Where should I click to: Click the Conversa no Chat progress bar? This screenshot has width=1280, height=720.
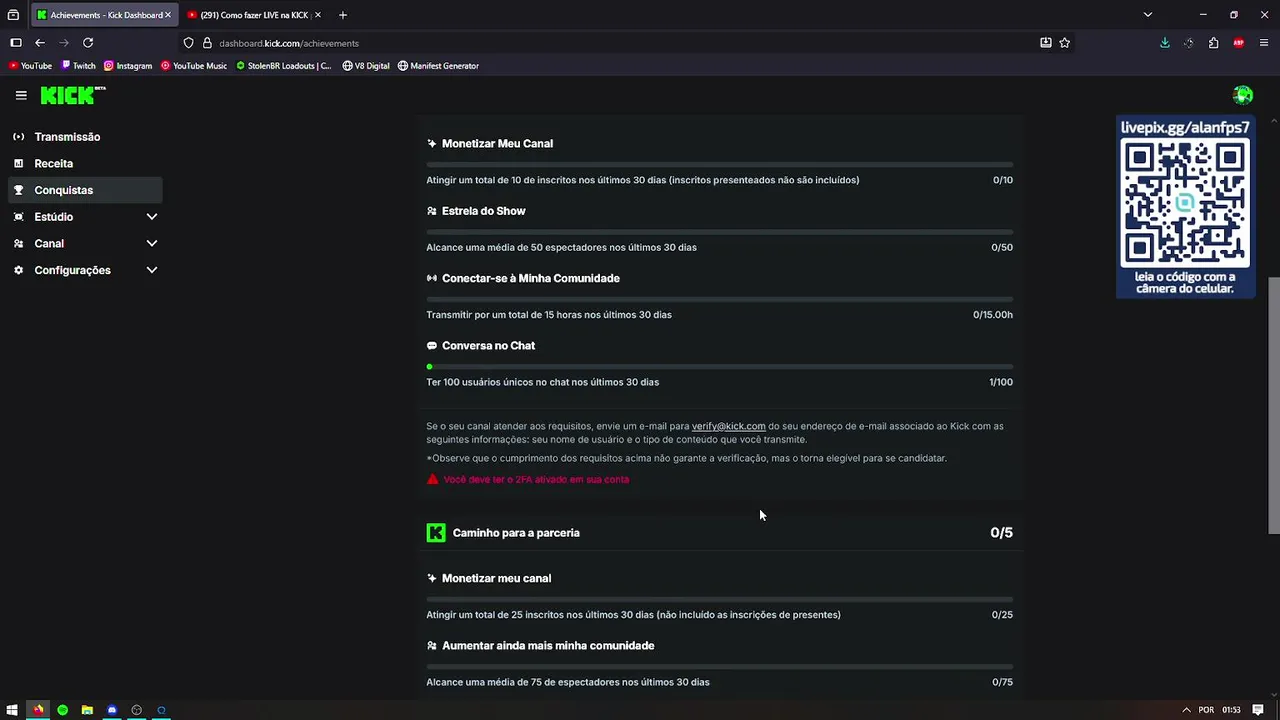click(719, 367)
